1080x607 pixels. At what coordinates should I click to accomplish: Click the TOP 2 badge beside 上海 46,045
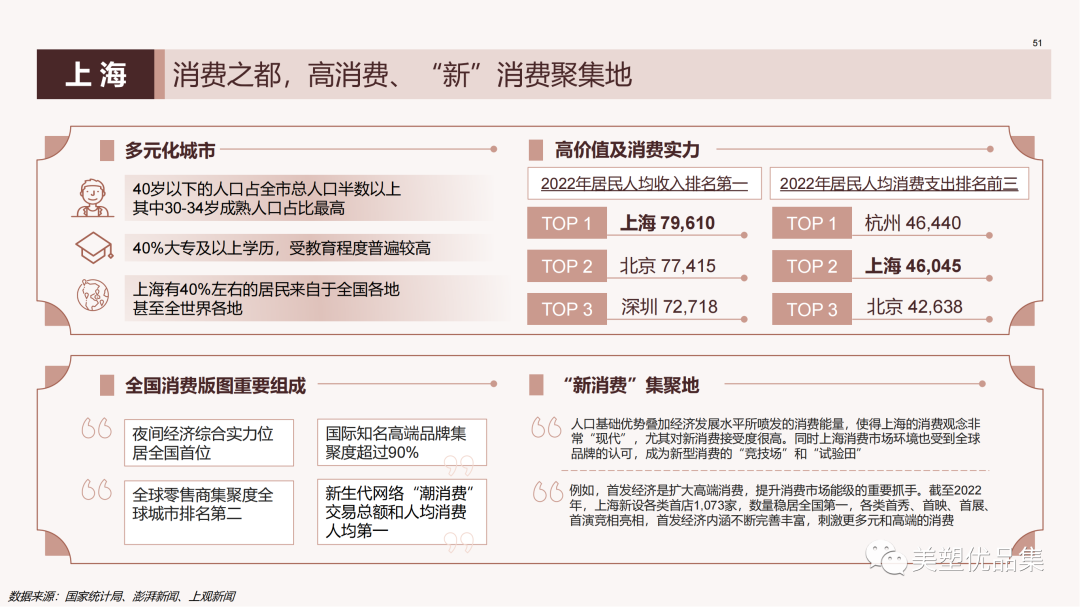812,266
